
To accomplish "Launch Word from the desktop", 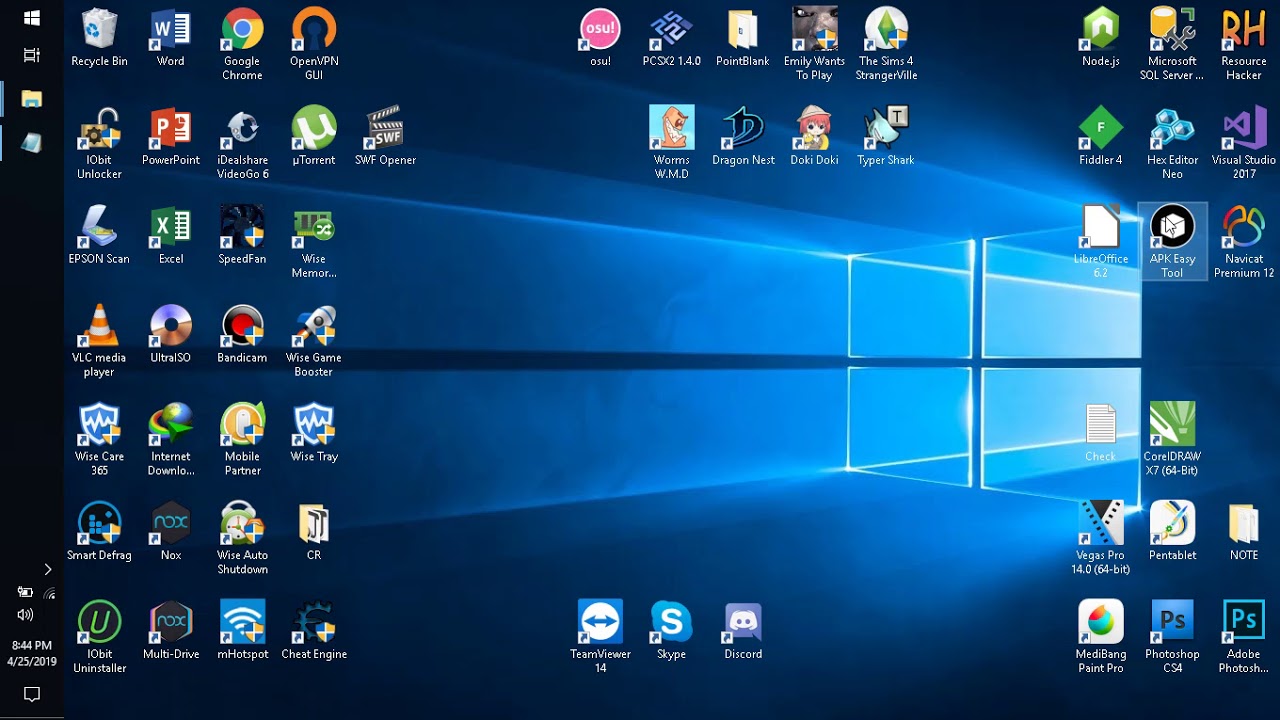I will pyautogui.click(x=171, y=38).
